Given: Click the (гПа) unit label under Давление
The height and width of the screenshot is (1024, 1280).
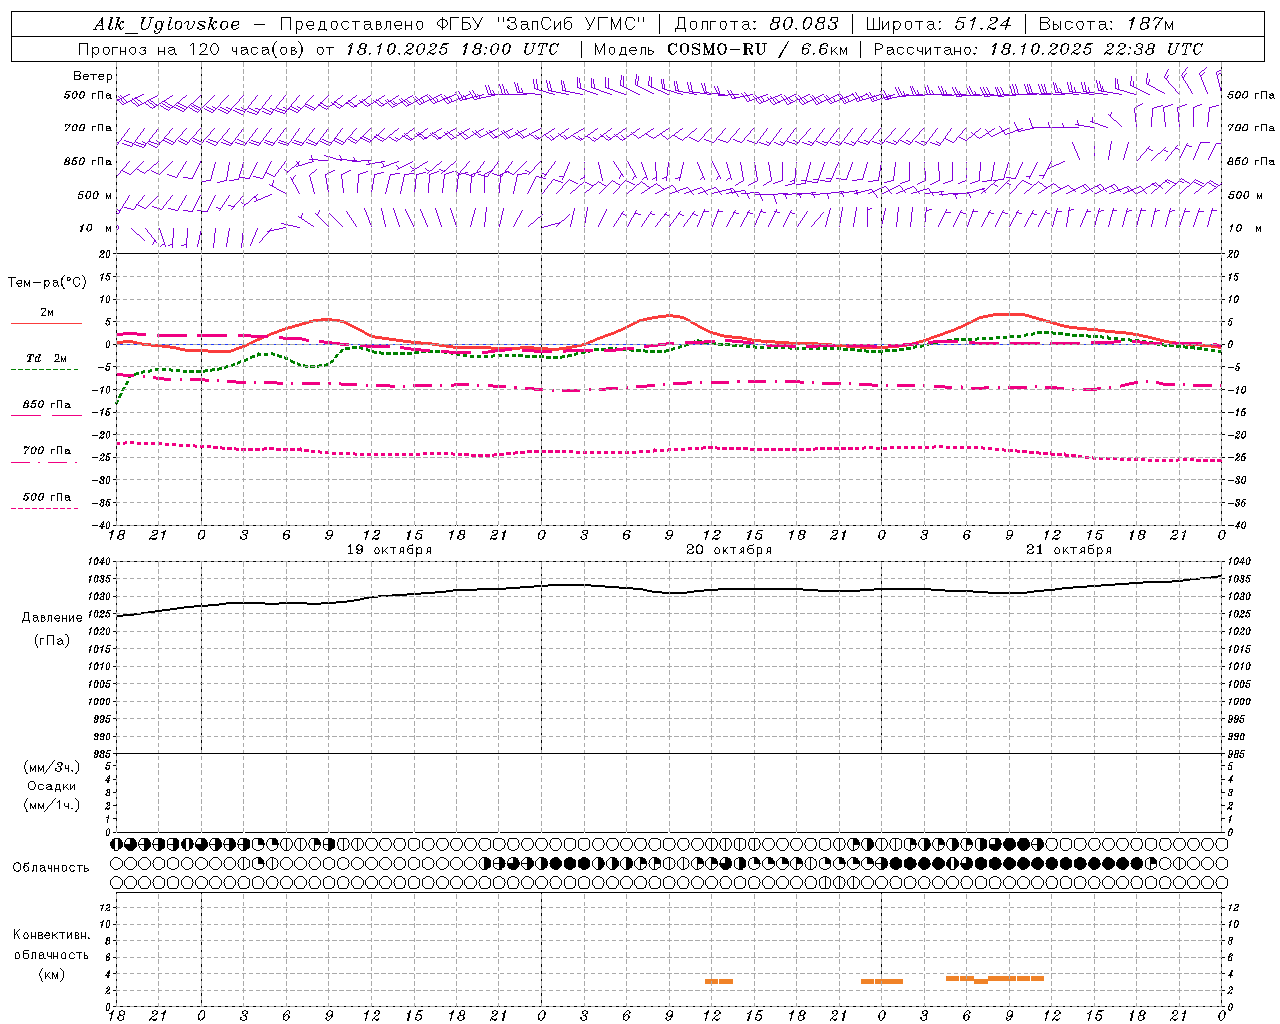Looking at the screenshot, I should tap(52, 640).
